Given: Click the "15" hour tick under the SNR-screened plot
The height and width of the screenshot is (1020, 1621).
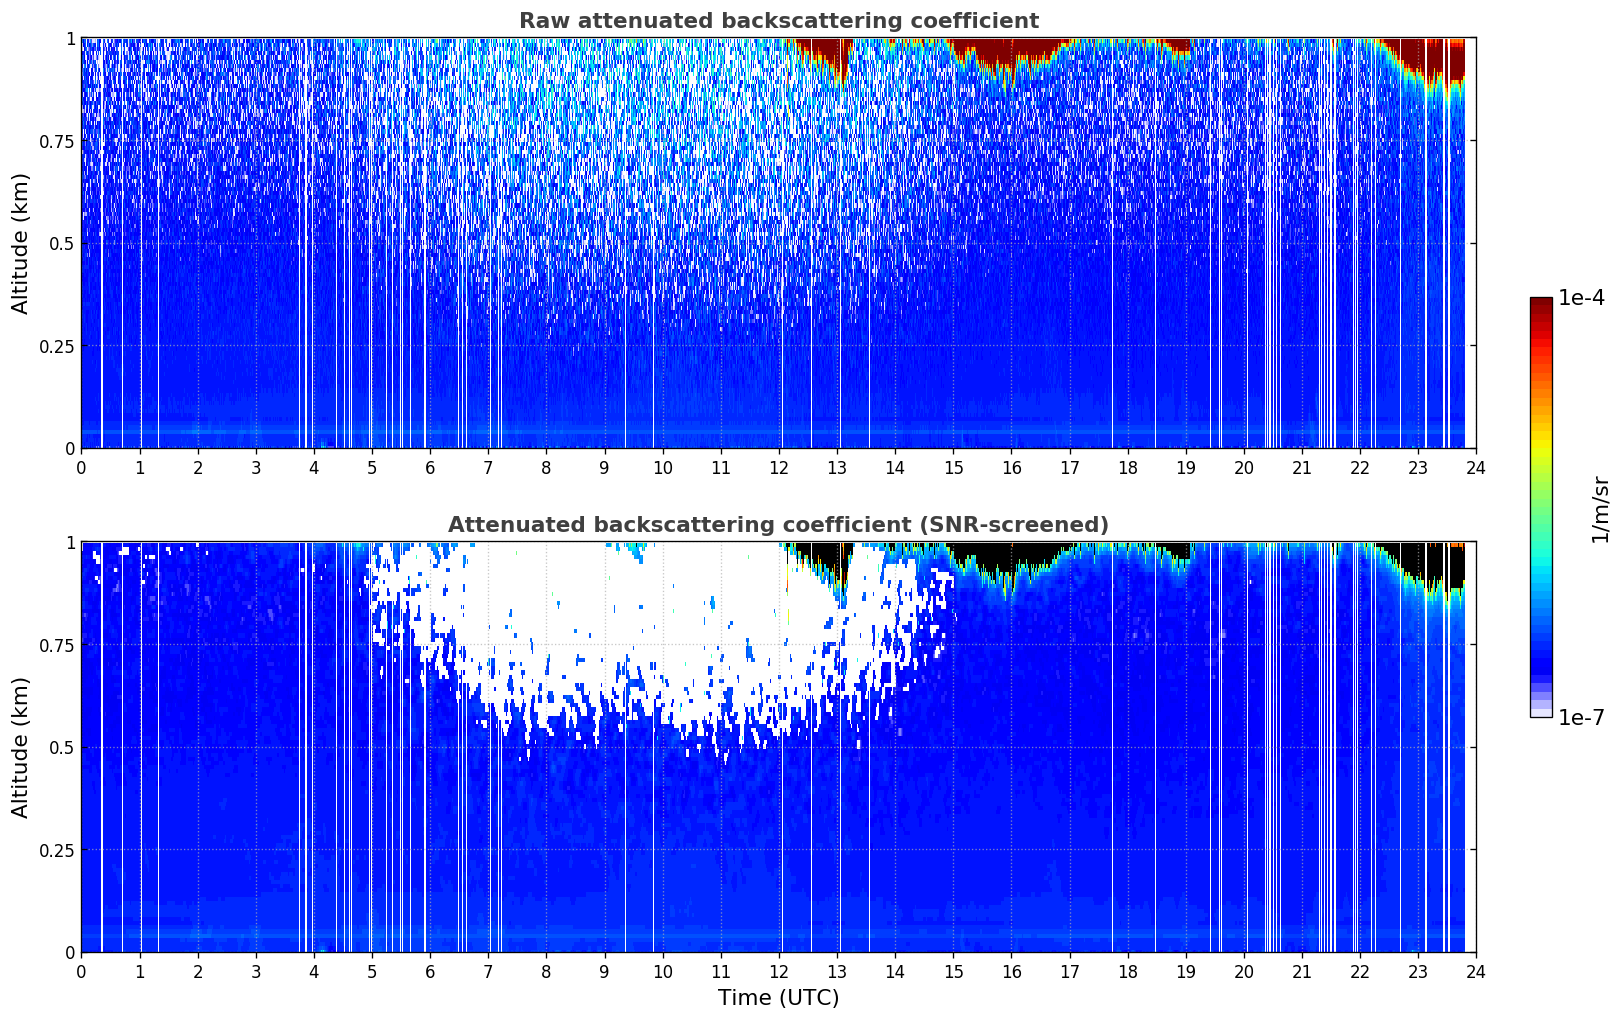Looking at the screenshot, I should click(x=953, y=971).
